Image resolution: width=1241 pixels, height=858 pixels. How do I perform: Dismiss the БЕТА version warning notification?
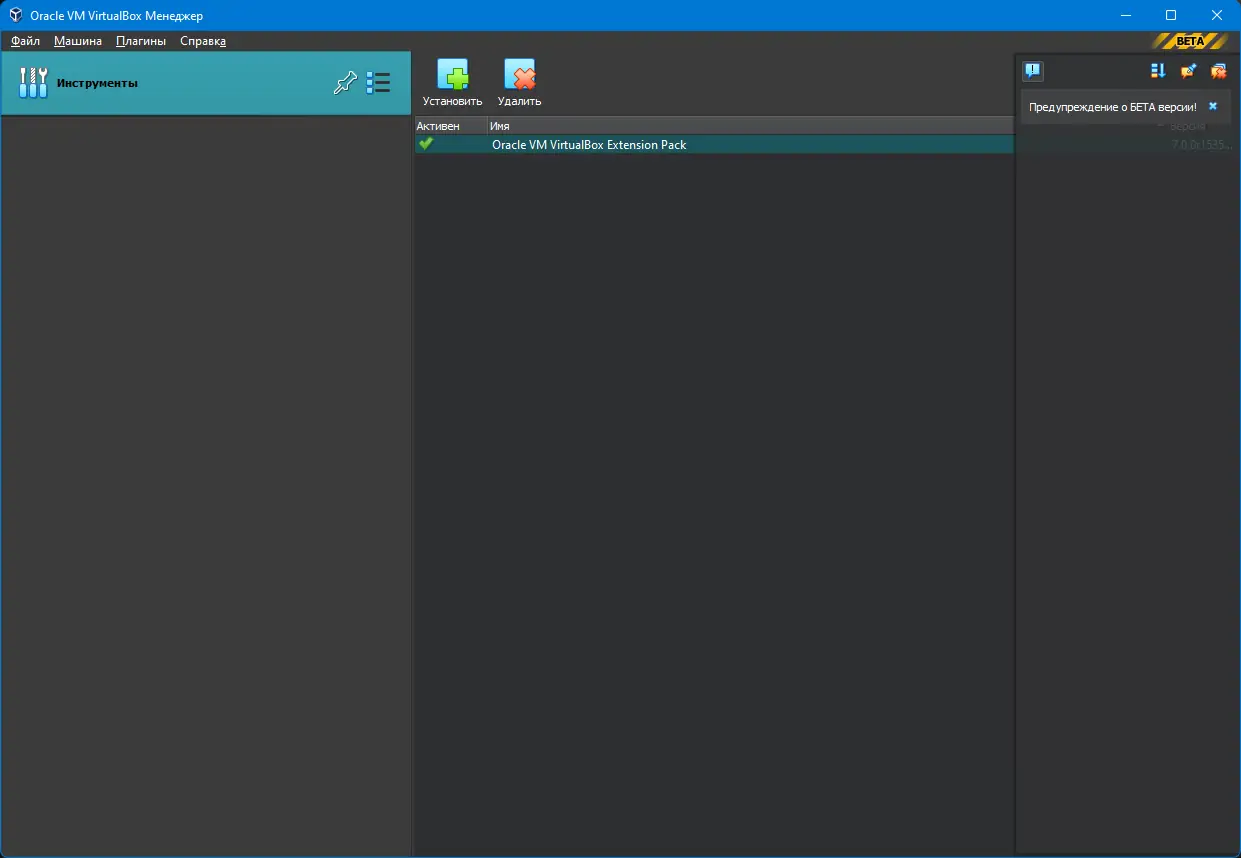[x=1213, y=106]
